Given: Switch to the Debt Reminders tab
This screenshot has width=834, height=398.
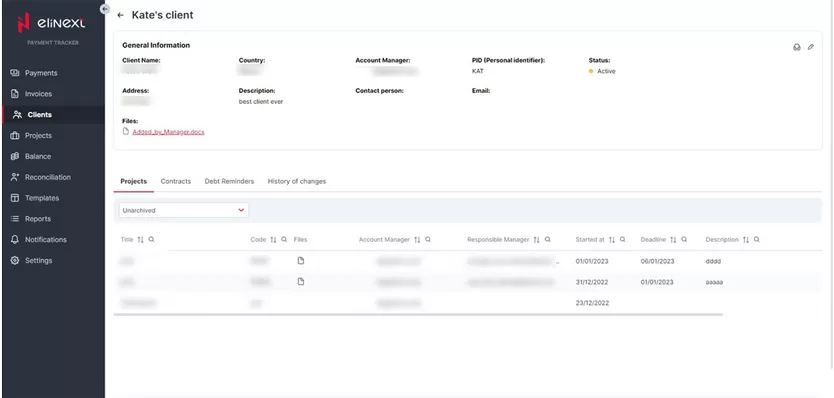Looking at the screenshot, I should [229, 181].
